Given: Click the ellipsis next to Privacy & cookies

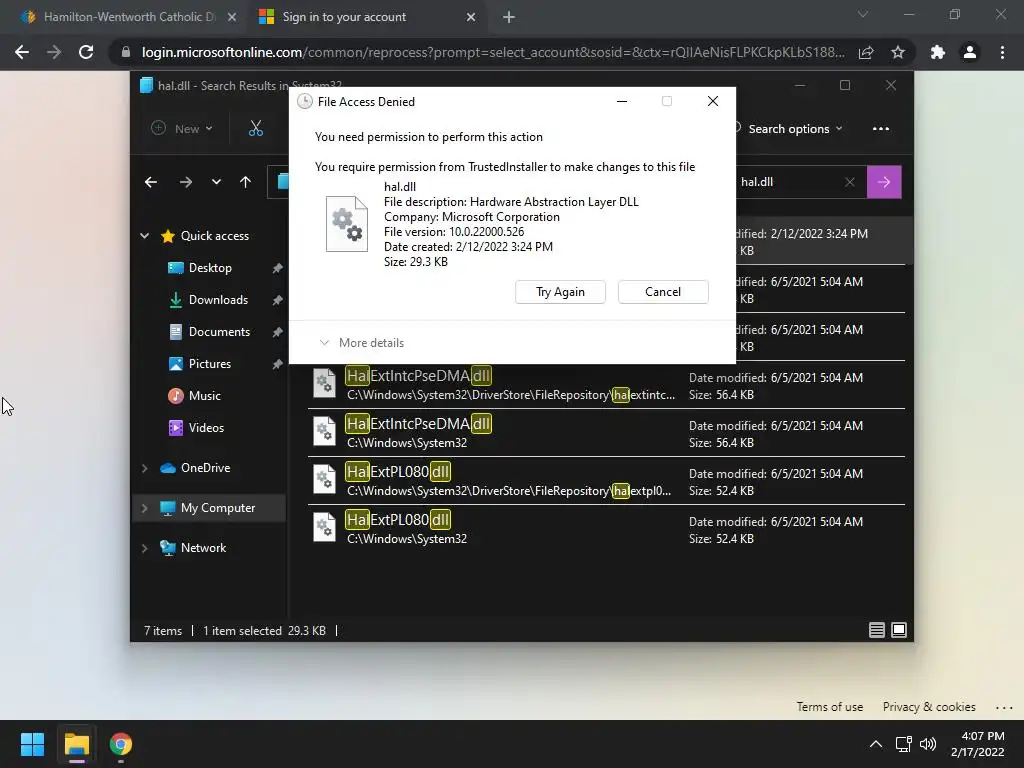Looking at the screenshot, I should [x=1004, y=707].
